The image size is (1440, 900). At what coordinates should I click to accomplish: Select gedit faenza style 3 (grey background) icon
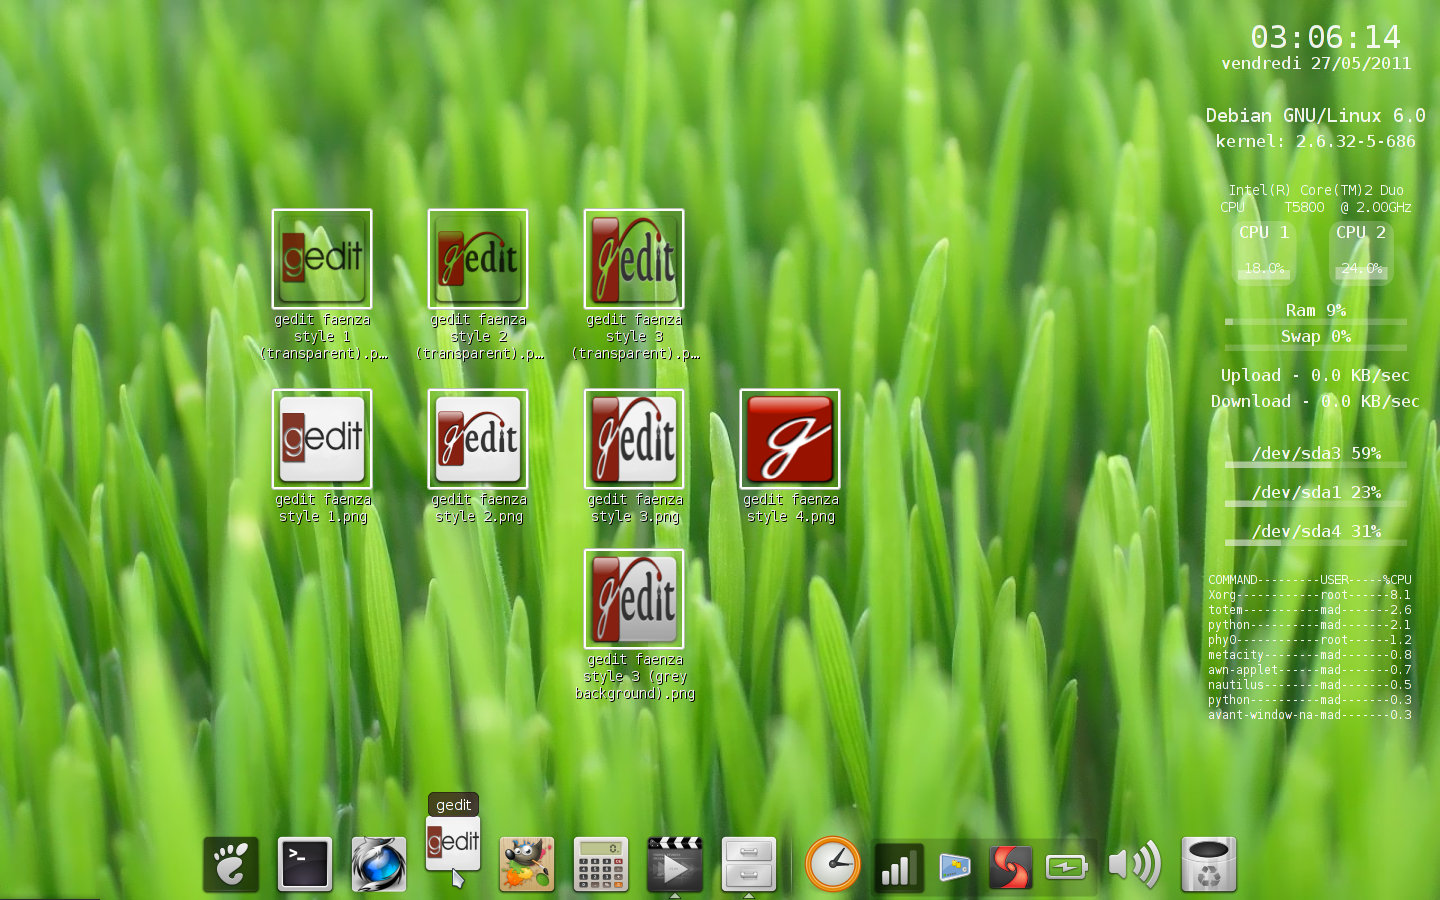pyautogui.click(x=634, y=599)
